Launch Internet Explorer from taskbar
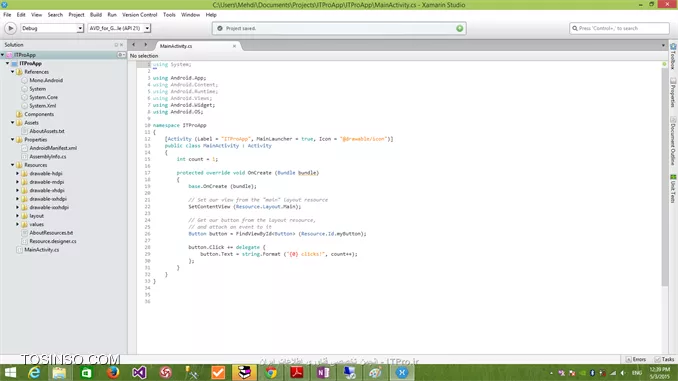Image resolution: width=678 pixels, height=381 pixels. point(34,372)
